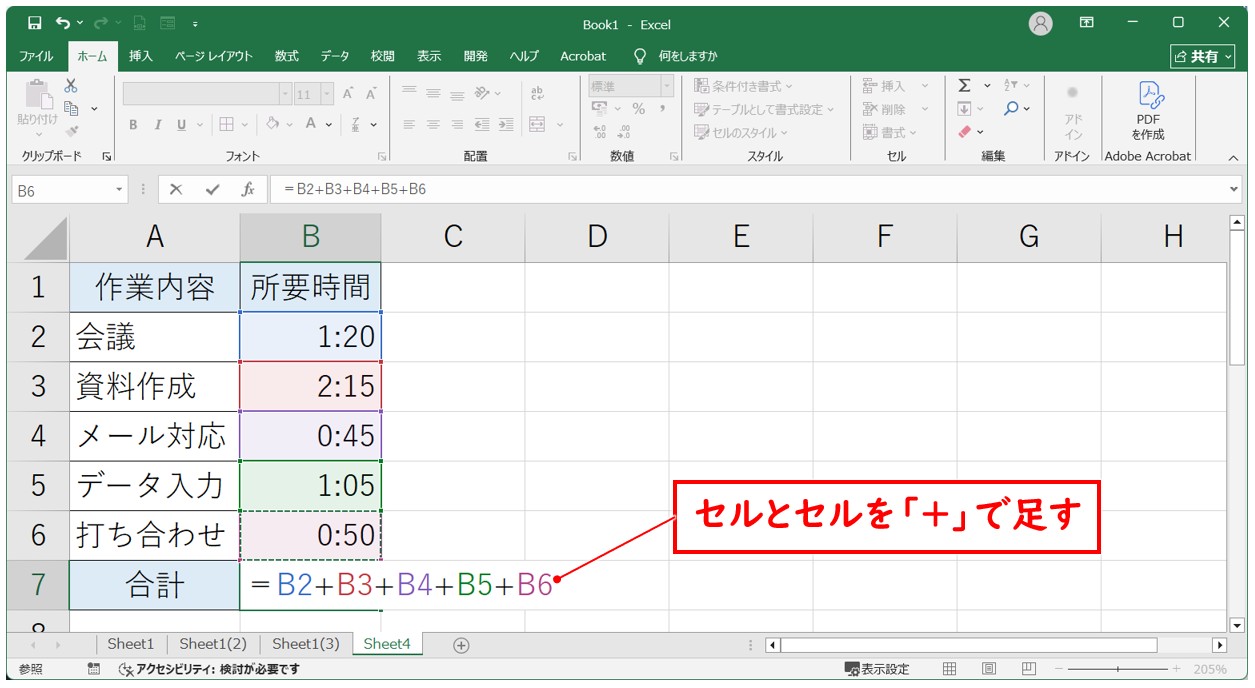Collapse the ribbon with the chevron
The width and height of the screenshot is (1255, 688).
pyautogui.click(x=1233, y=157)
